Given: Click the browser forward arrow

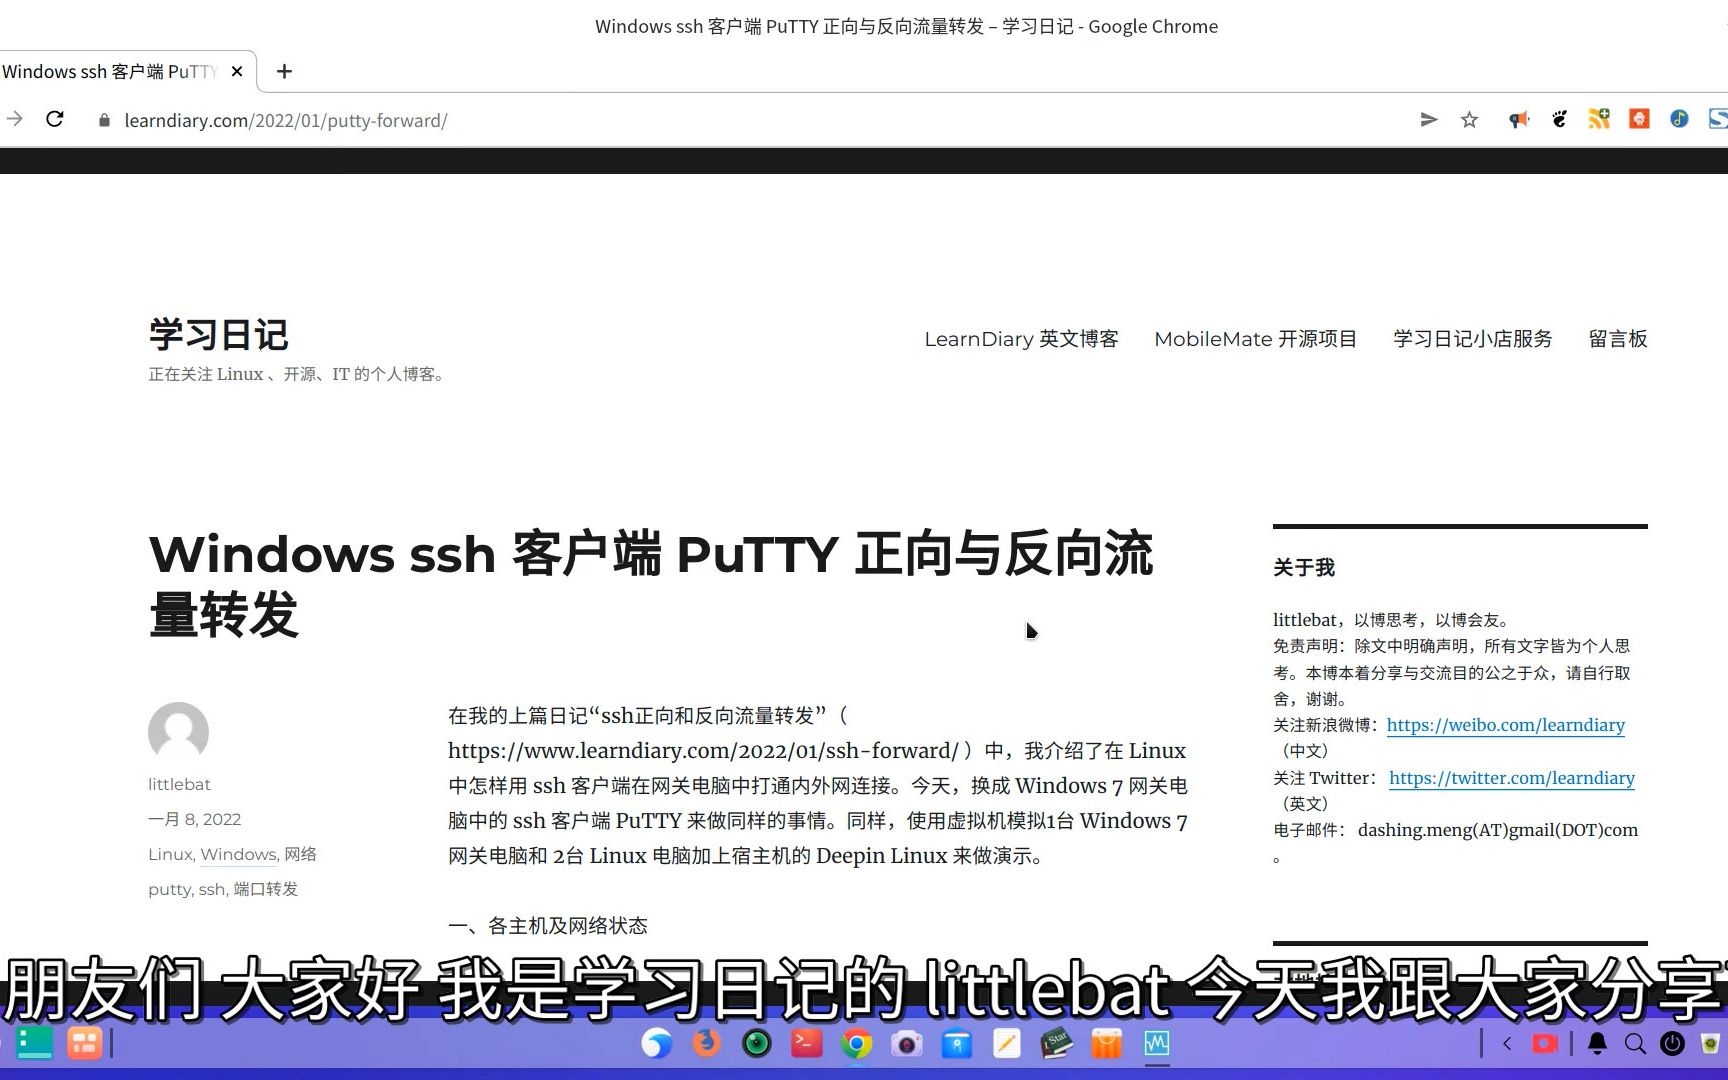Looking at the screenshot, I should click(x=14, y=119).
